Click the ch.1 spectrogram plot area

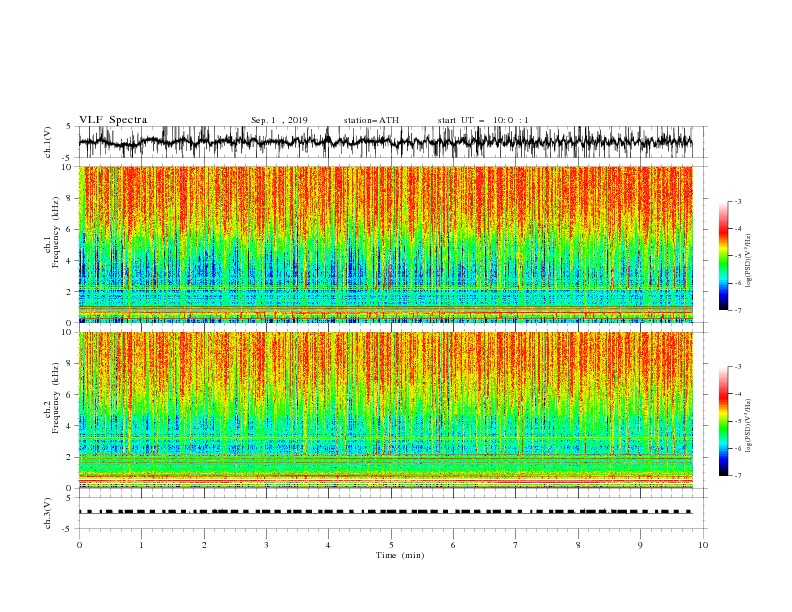[x=386, y=244]
